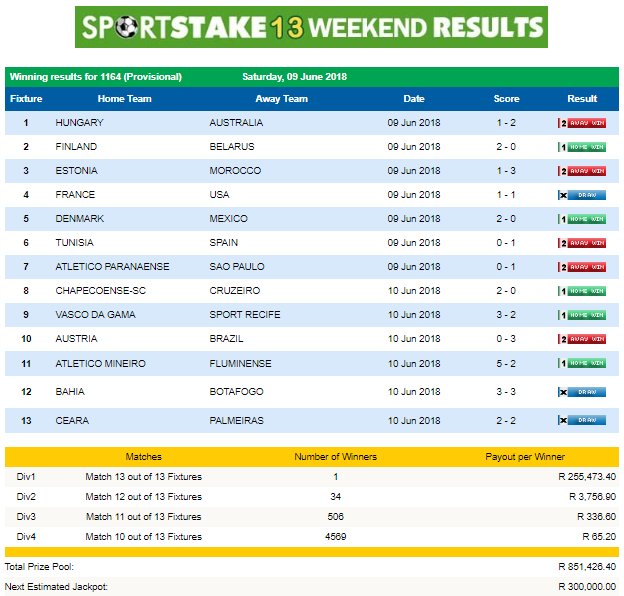The image size is (624, 596).
Task: Click the BAHIA home team cell
Action: click(x=70, y=391)
